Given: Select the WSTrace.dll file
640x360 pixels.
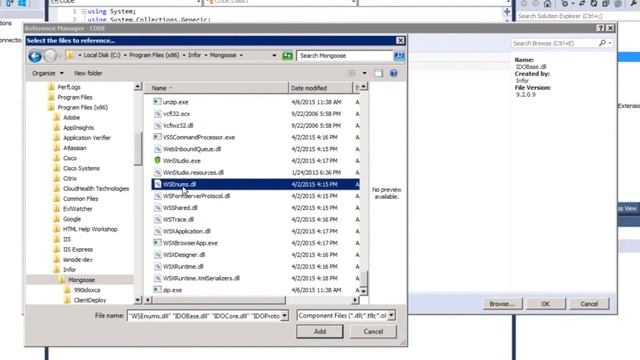Looking at the screenshot, I should point(178,219).
